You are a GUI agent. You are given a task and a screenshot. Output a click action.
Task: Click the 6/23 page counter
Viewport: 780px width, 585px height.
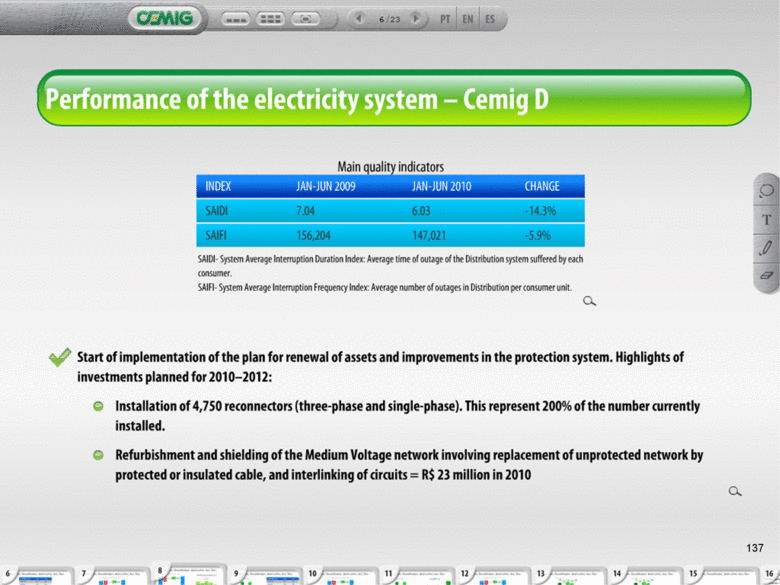(x=390, y=19)
